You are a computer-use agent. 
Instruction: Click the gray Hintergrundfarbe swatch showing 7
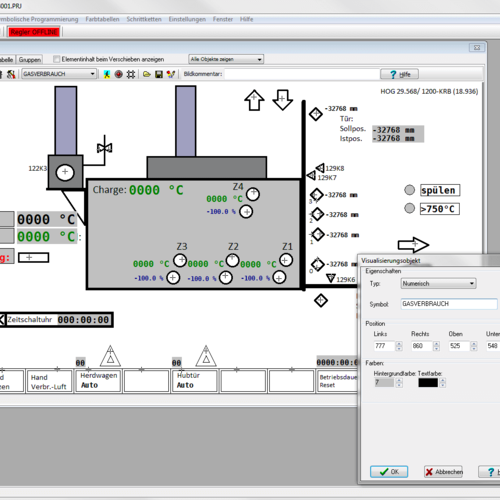coord(384,383)
